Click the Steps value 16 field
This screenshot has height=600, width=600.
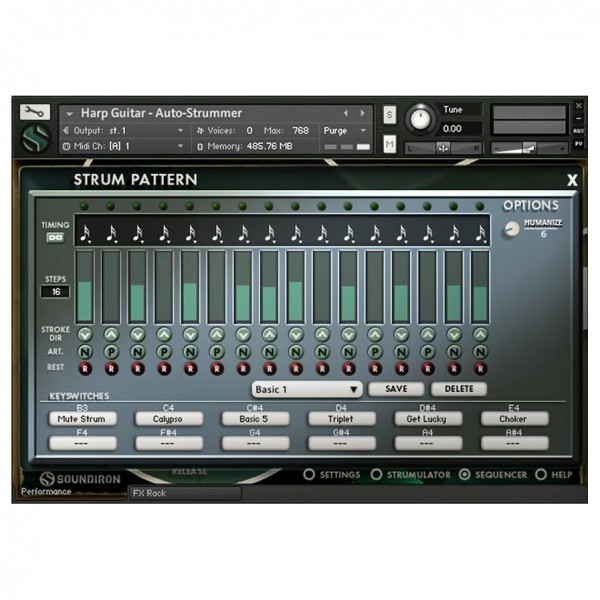click(x=55, y=292)
